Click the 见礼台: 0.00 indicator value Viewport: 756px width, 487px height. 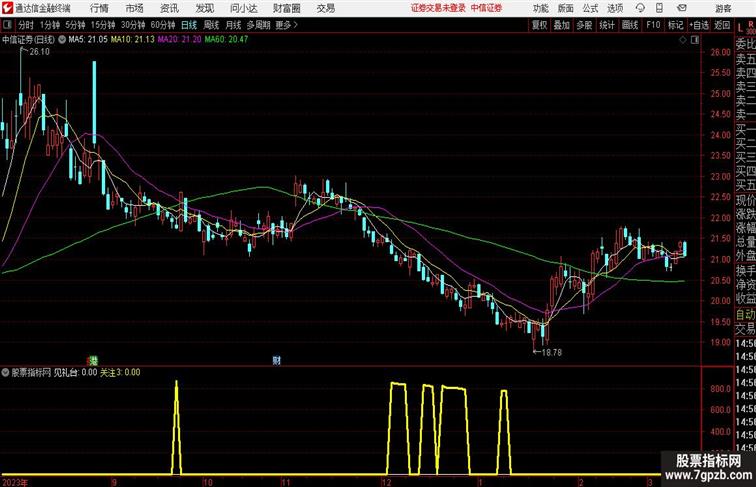coord(75,372)
